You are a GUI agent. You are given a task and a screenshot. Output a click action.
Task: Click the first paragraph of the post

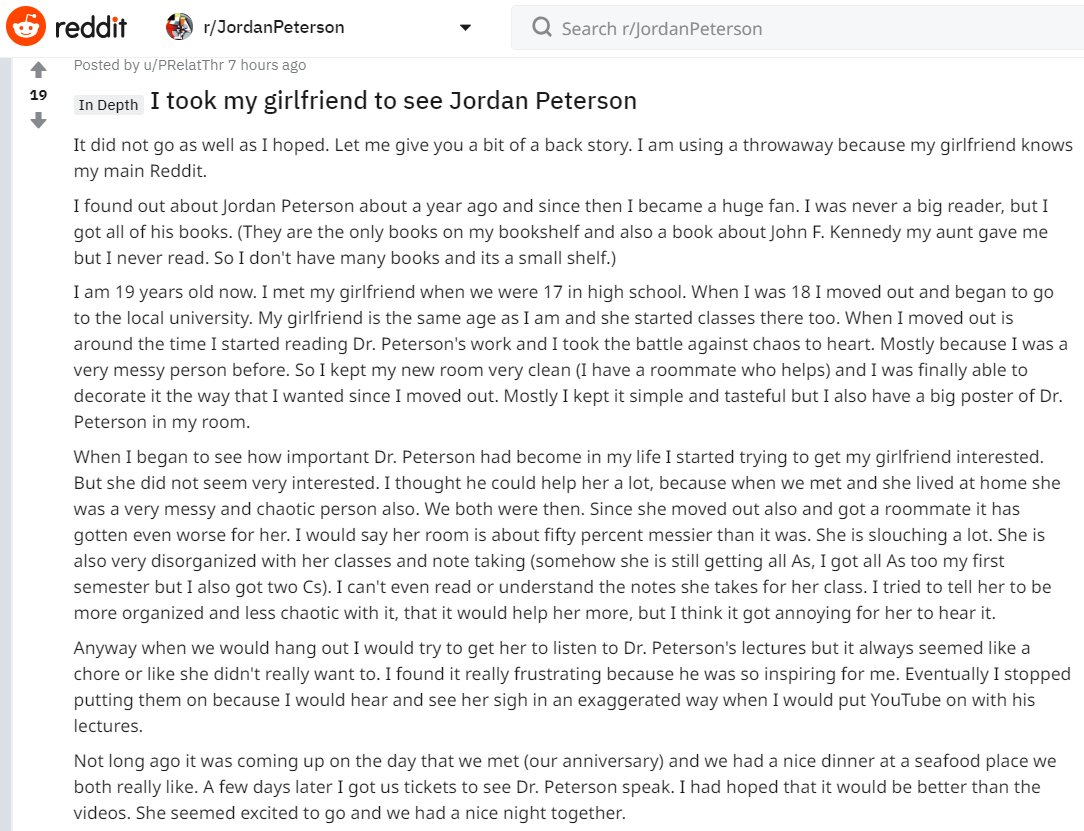click(x=574, y=158)
